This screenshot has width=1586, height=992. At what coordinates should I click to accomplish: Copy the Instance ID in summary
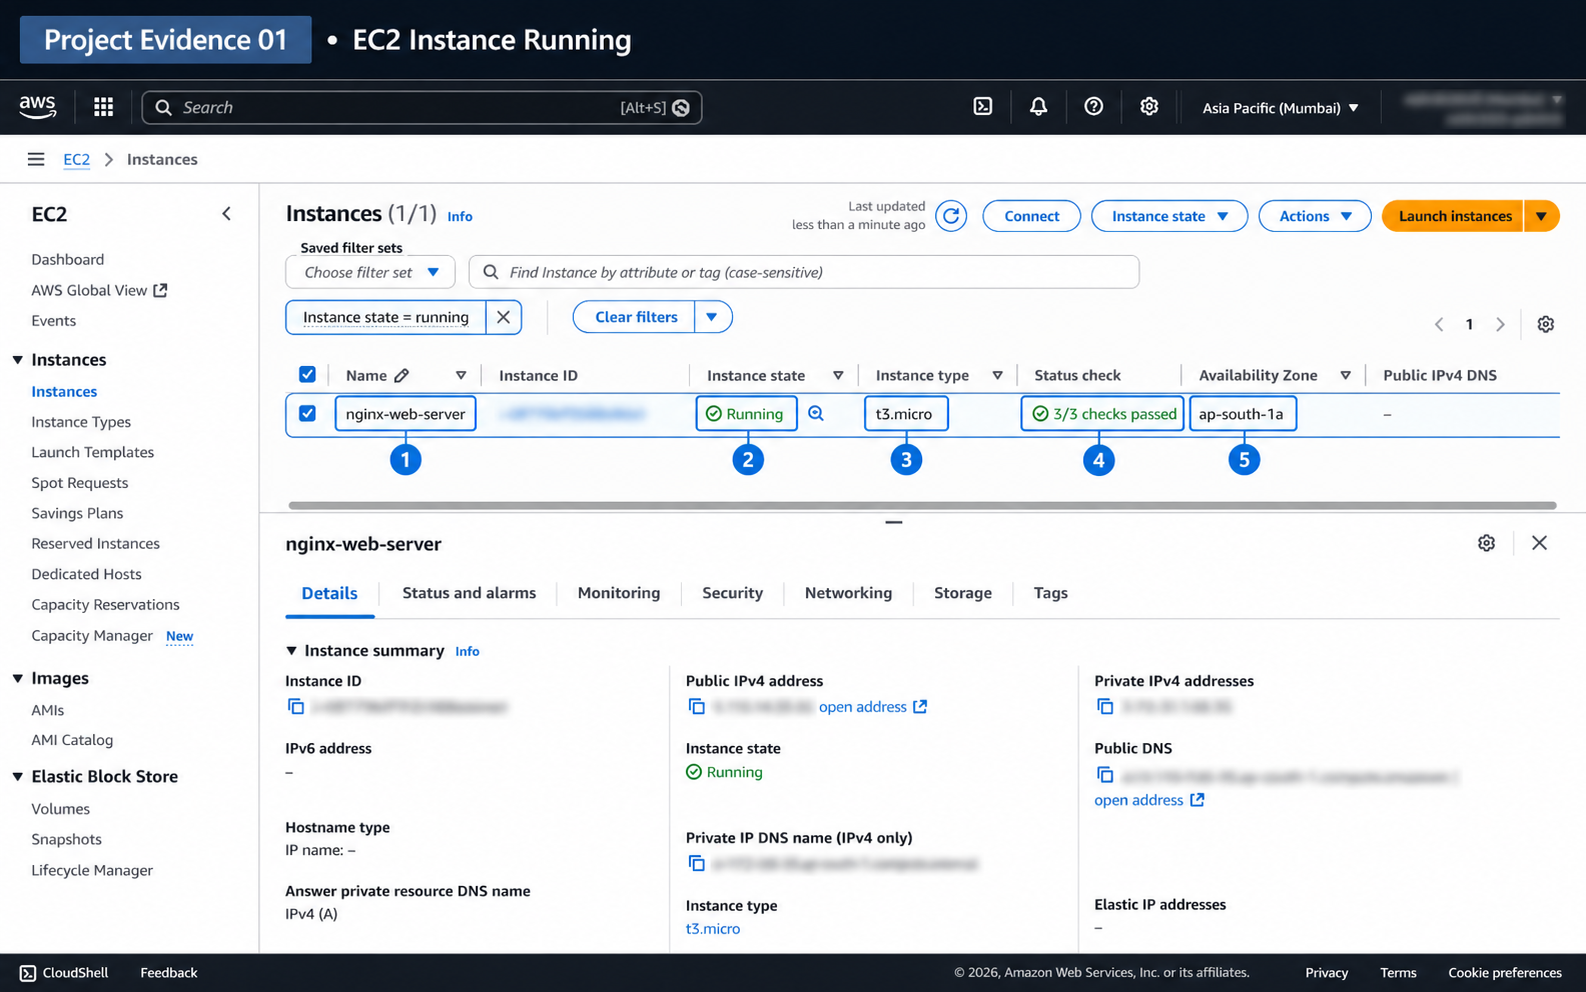[x=296, y=707]
